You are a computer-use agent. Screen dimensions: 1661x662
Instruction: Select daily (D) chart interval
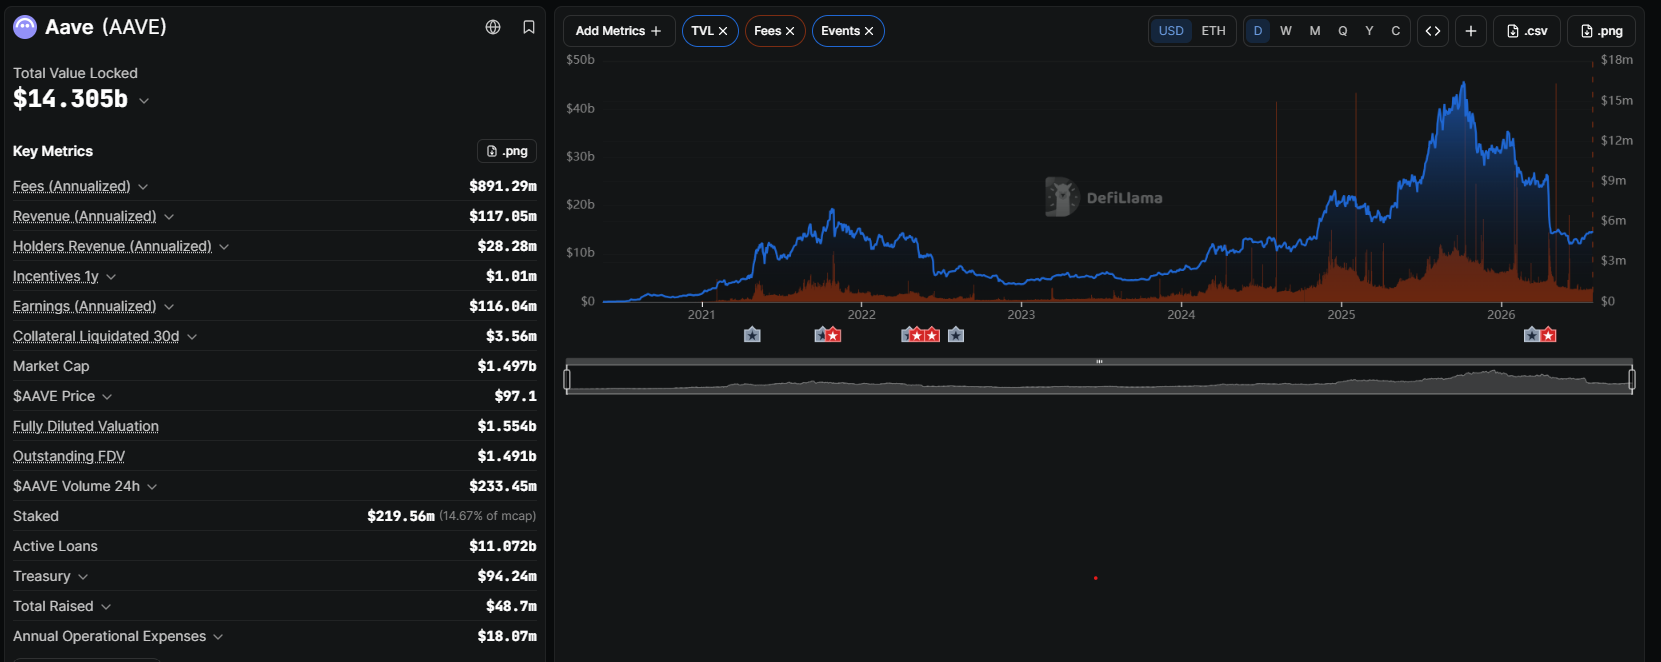click(x=1258, y=31)
